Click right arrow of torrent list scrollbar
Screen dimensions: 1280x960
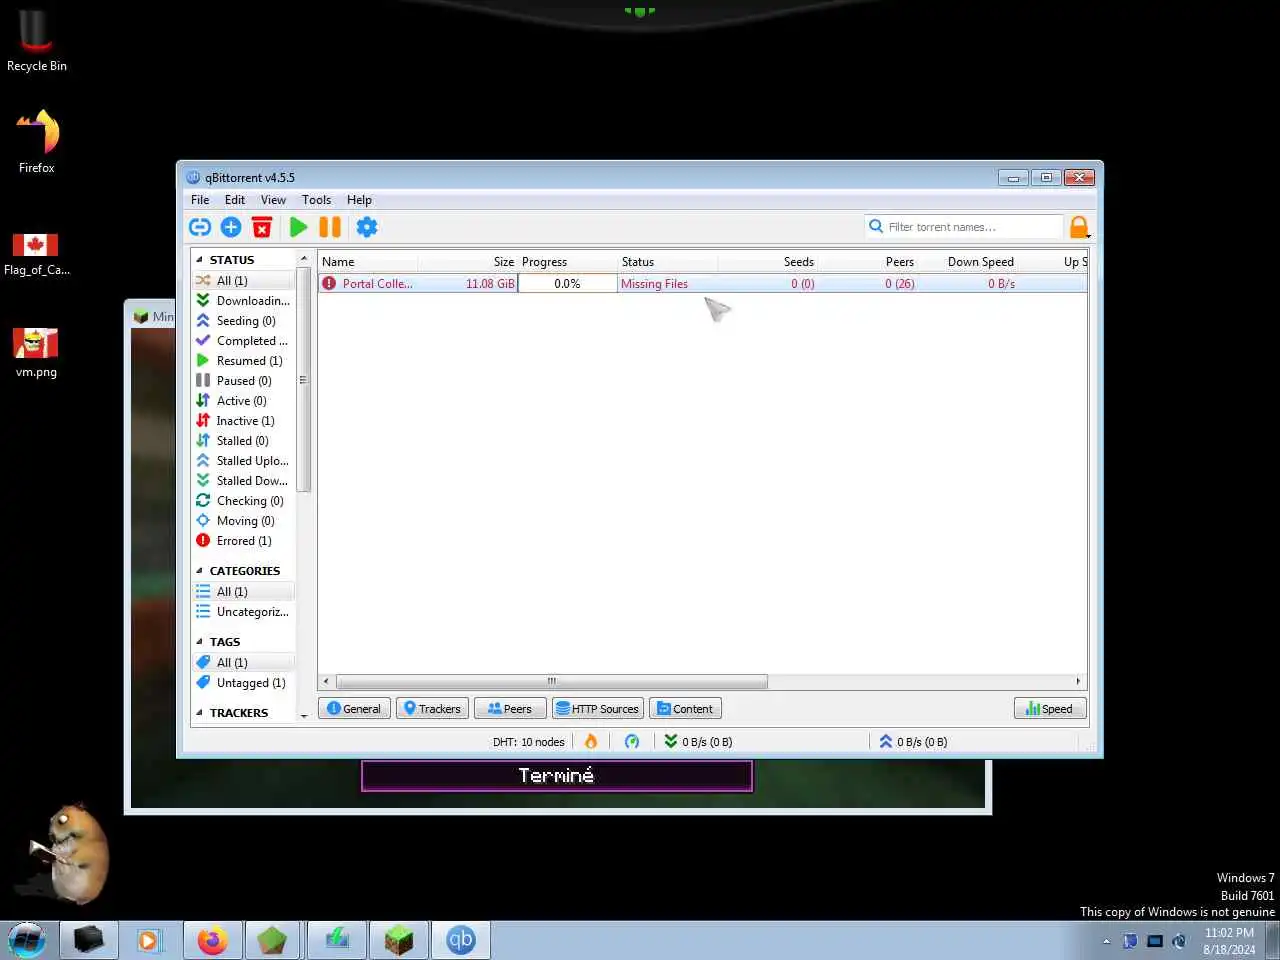pos(1078,681)
